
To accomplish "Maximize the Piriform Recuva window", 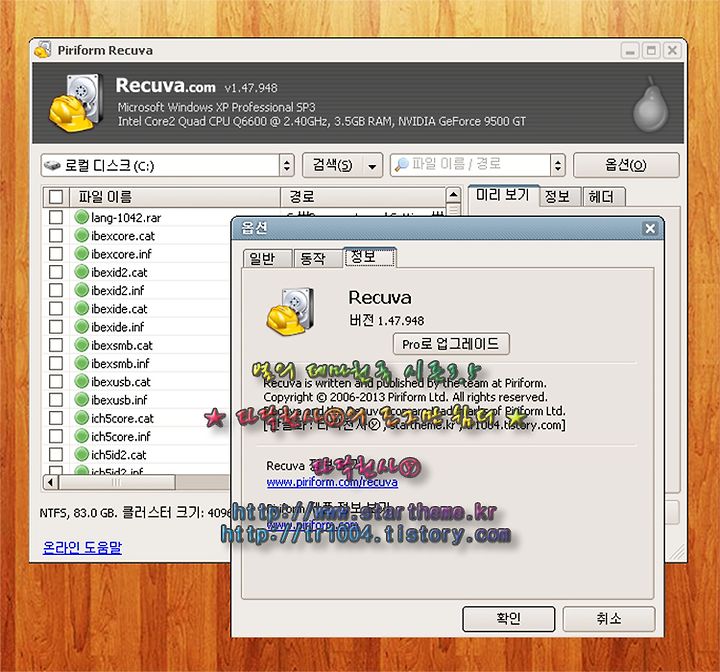I will [651, 50].
